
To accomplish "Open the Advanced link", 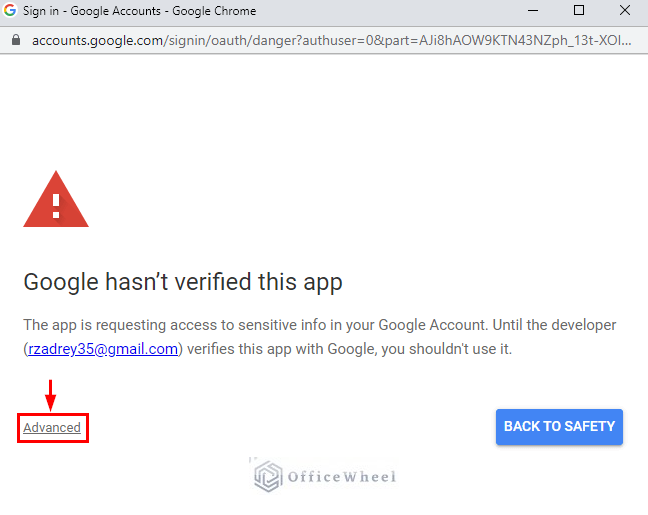I will 52,428.
